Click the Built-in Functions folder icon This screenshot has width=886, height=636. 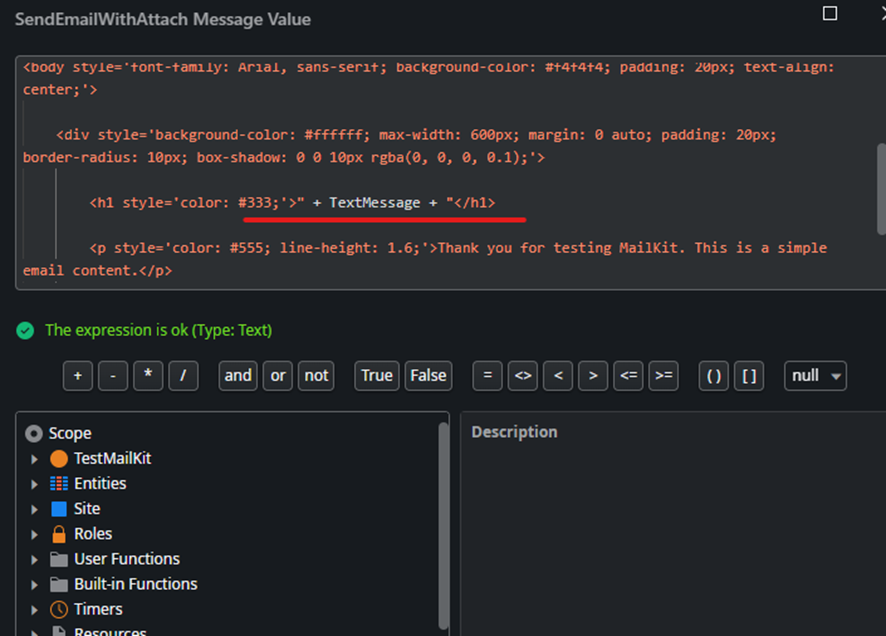[x=60, y=584]
